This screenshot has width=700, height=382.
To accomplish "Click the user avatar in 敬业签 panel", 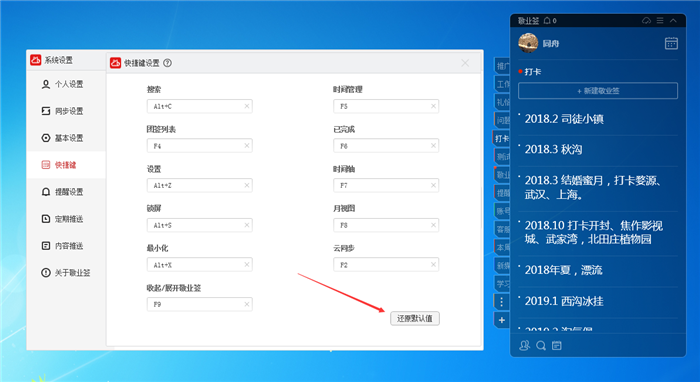I will point(528,43).
